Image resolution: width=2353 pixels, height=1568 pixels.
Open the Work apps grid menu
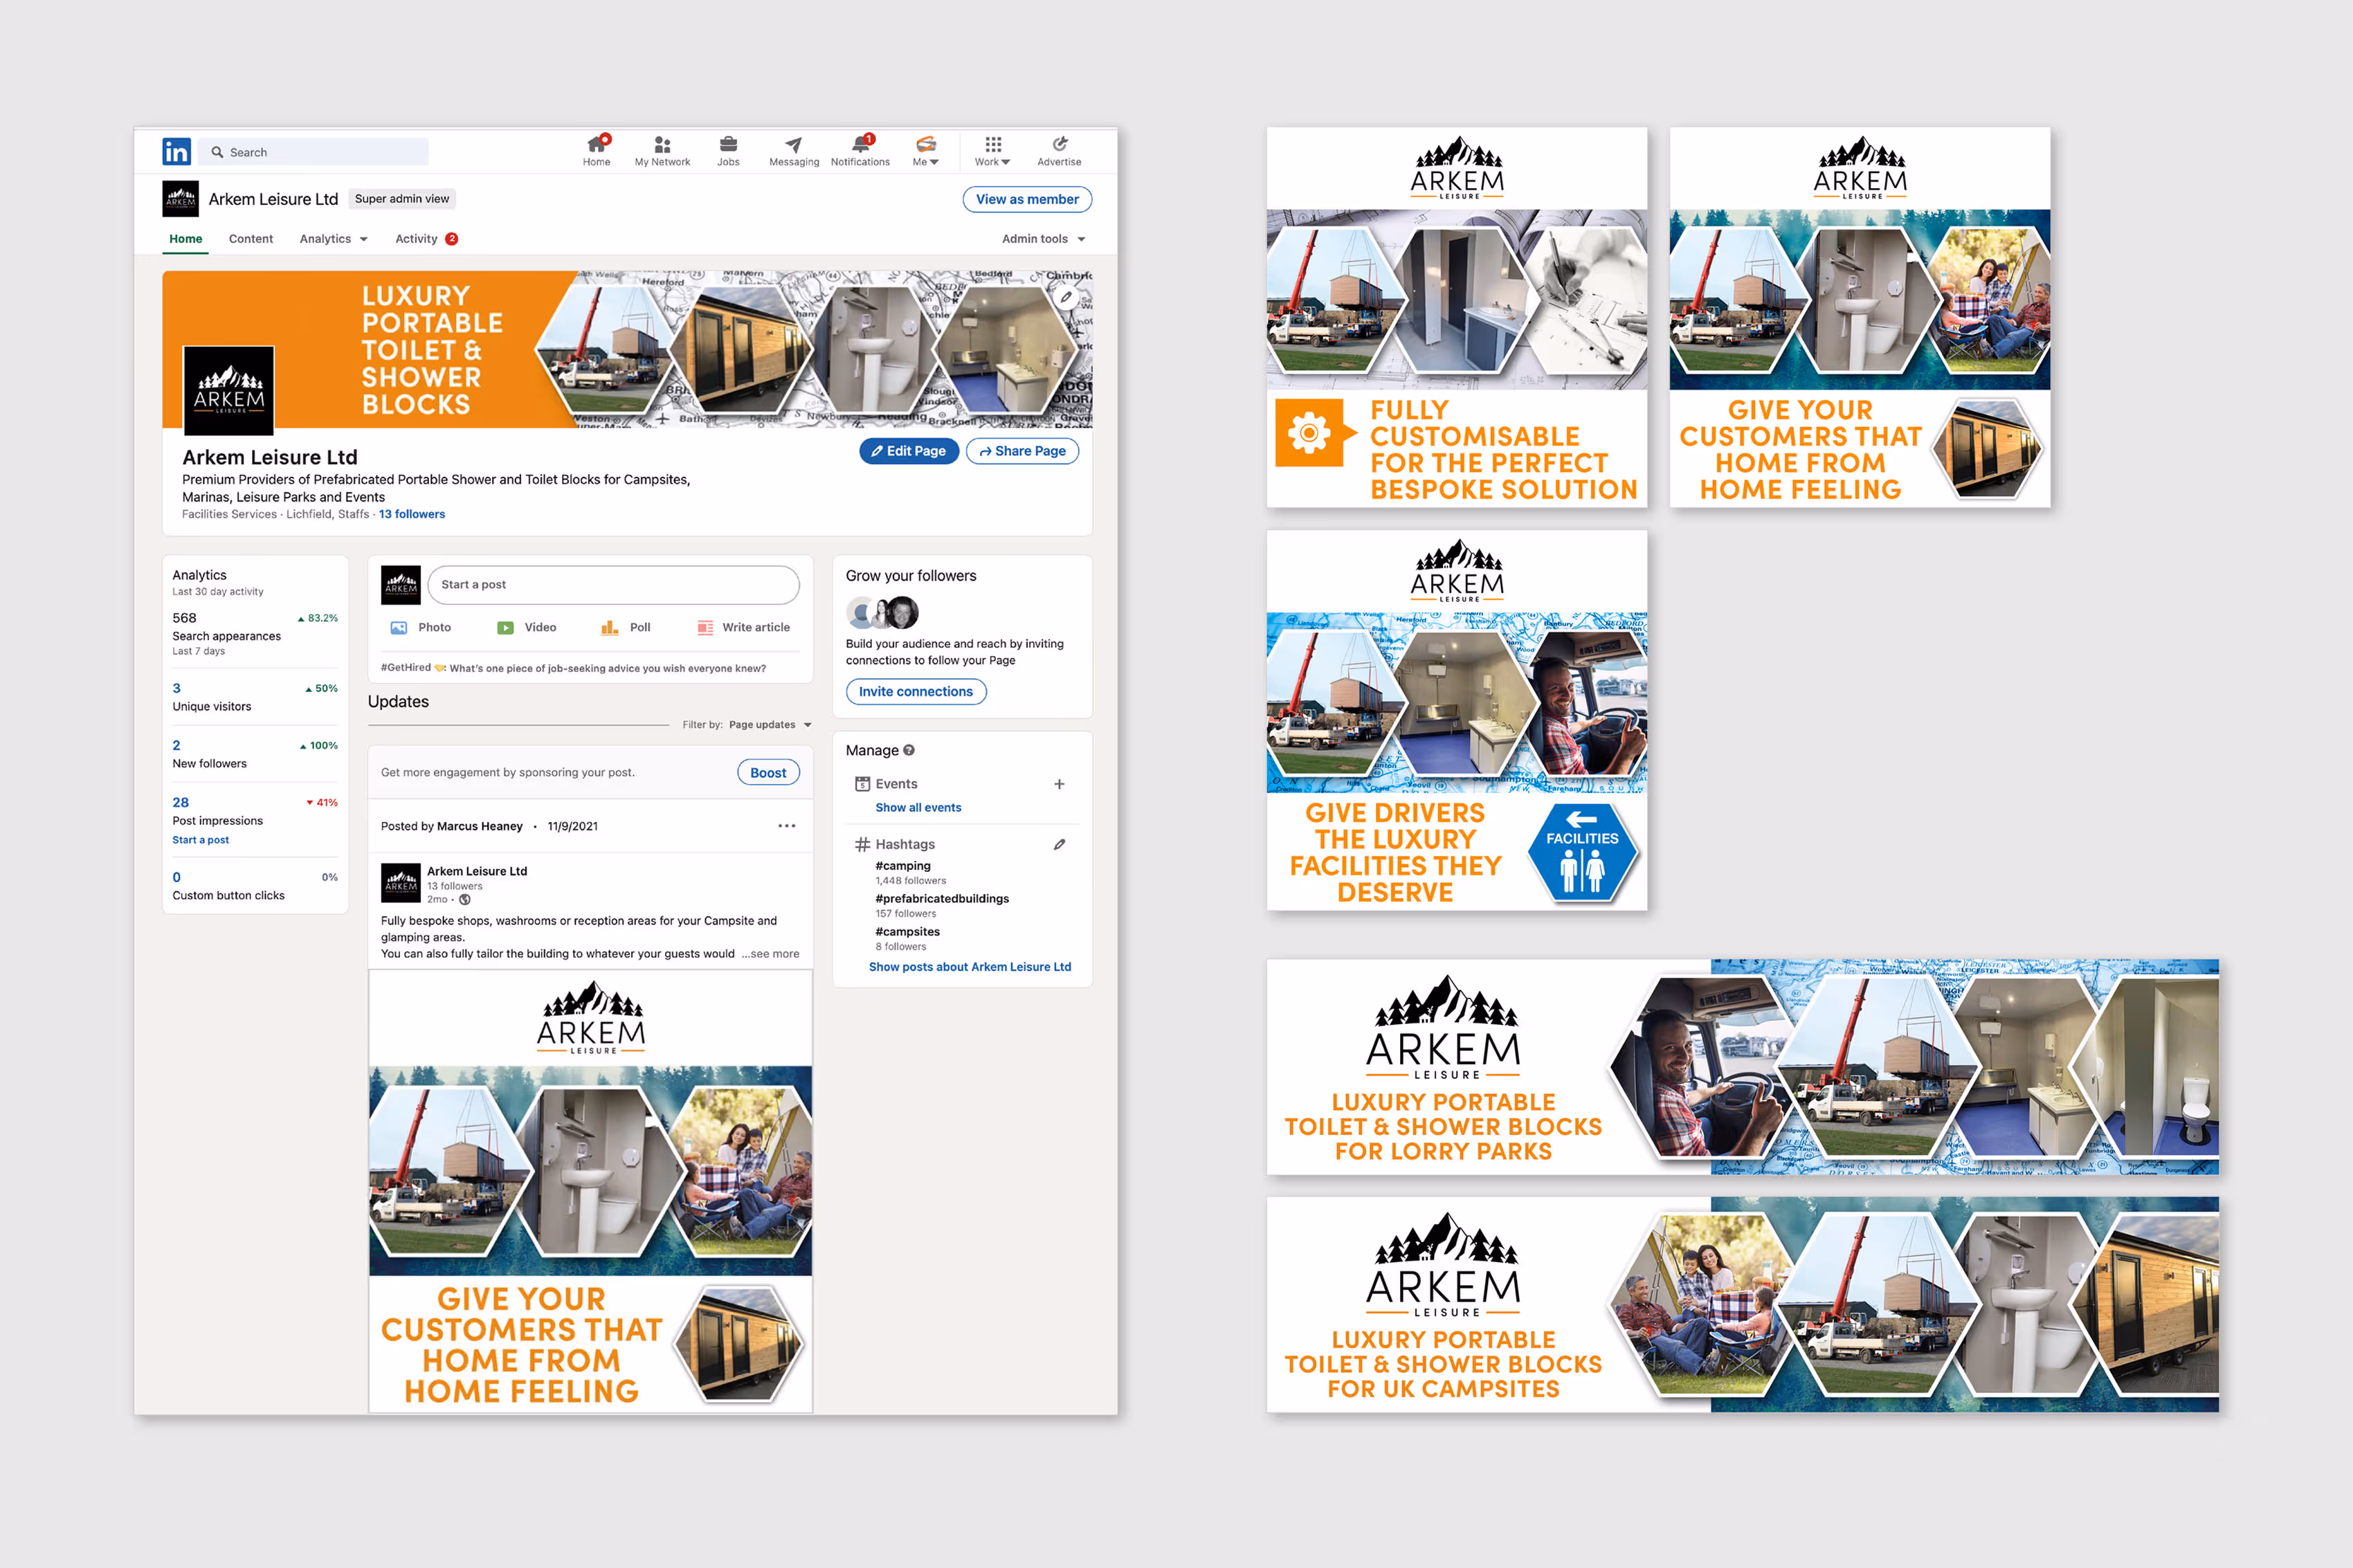[992, 151]
